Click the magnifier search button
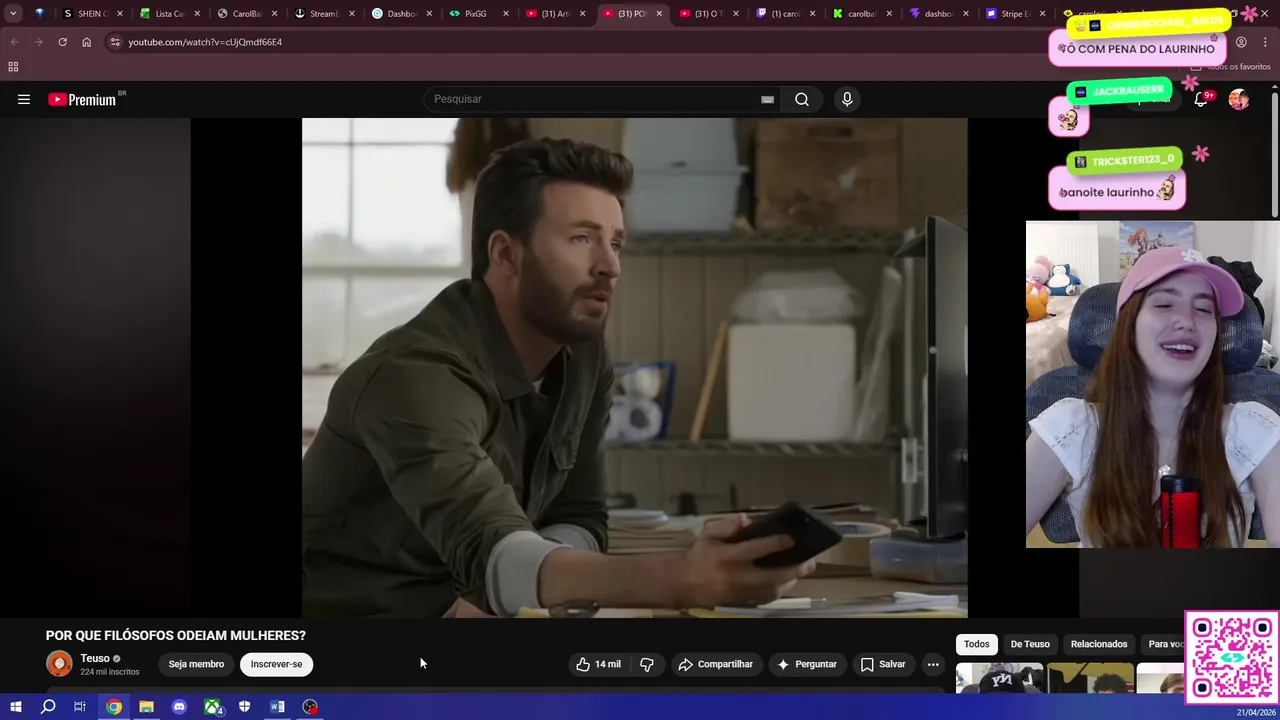Screen dimensions: 1280x720 [802, 99]
